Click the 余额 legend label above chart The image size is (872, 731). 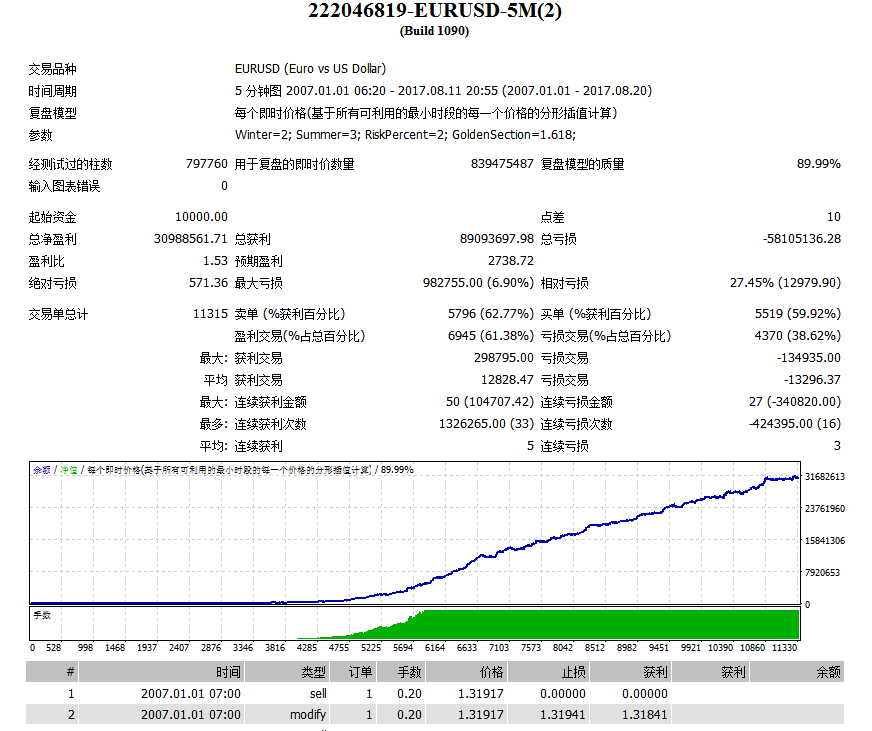(x=41, y=469)
